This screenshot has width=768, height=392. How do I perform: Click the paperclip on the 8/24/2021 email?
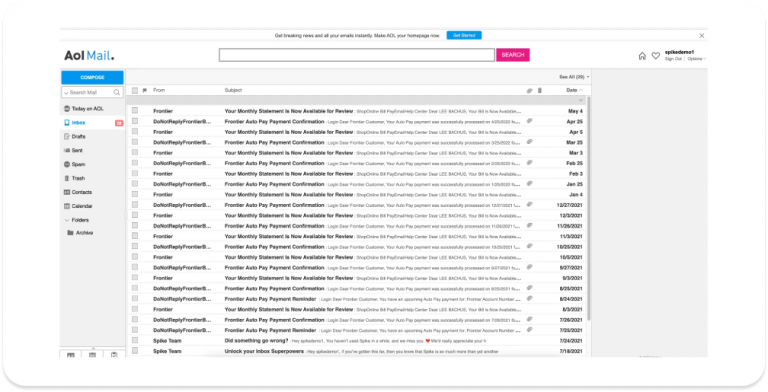point(529,298)
